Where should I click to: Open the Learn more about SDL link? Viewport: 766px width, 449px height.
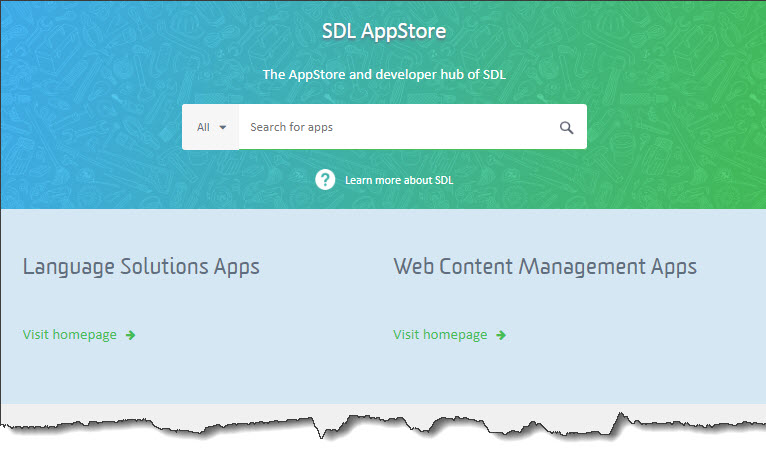(399, 180)
